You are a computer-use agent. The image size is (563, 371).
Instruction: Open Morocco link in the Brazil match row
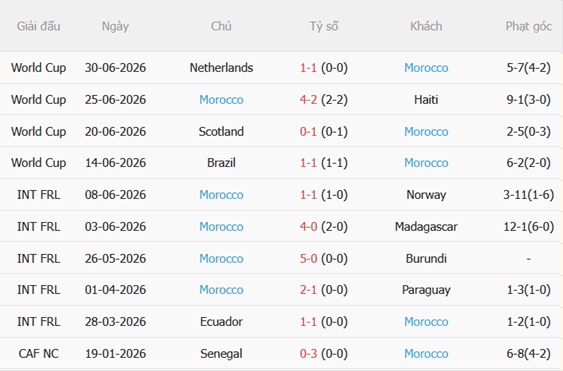[426, 163]
